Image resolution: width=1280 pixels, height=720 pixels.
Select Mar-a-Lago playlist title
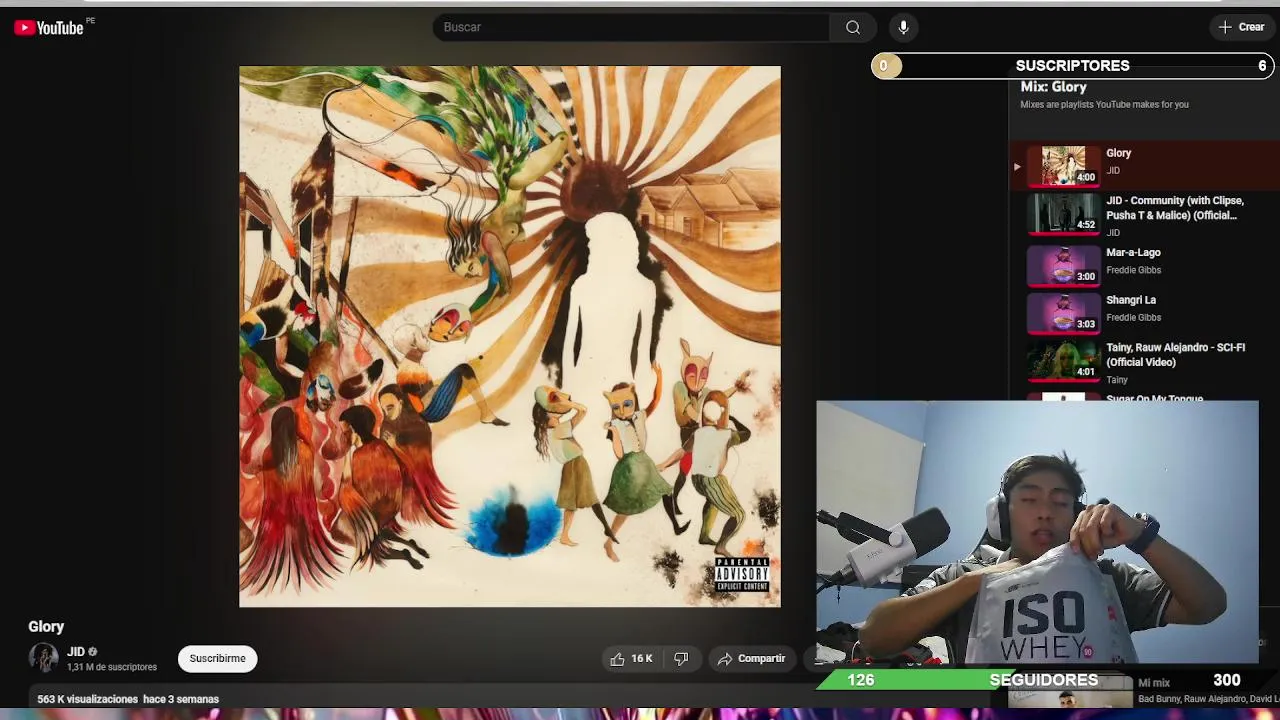[x=1133, y=253]
